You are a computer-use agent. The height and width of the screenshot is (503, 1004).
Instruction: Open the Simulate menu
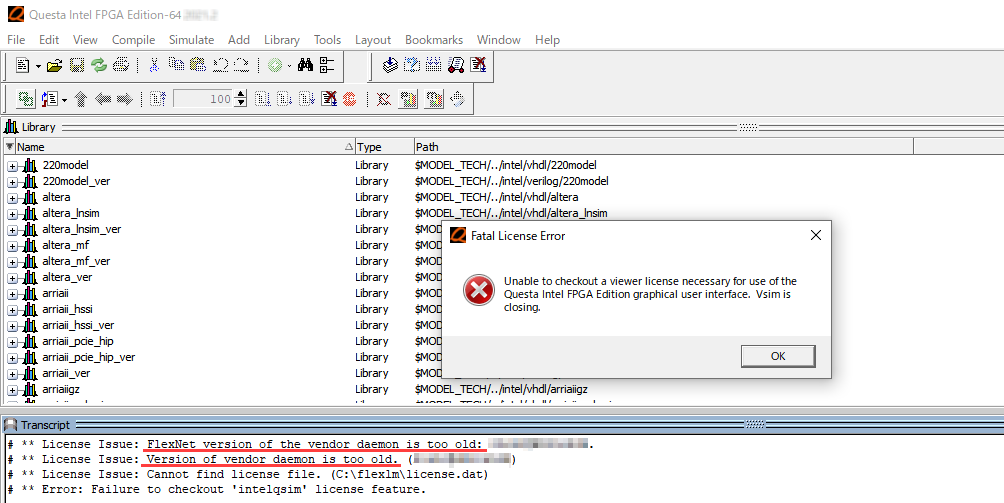191,40
